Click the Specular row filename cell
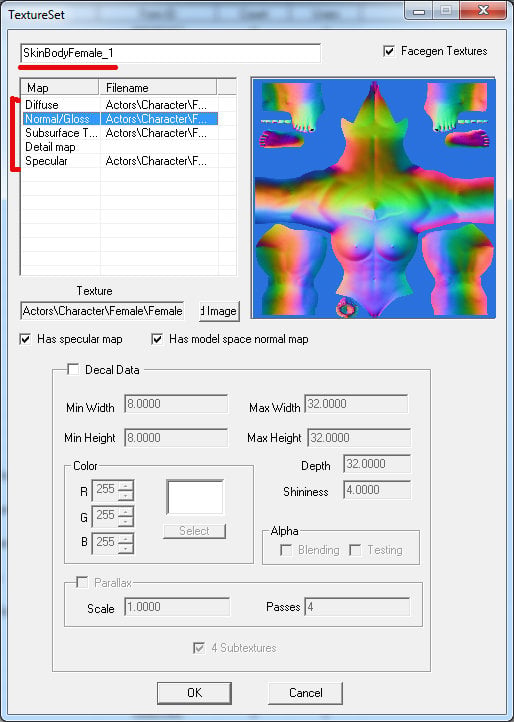 click(159, 161)
